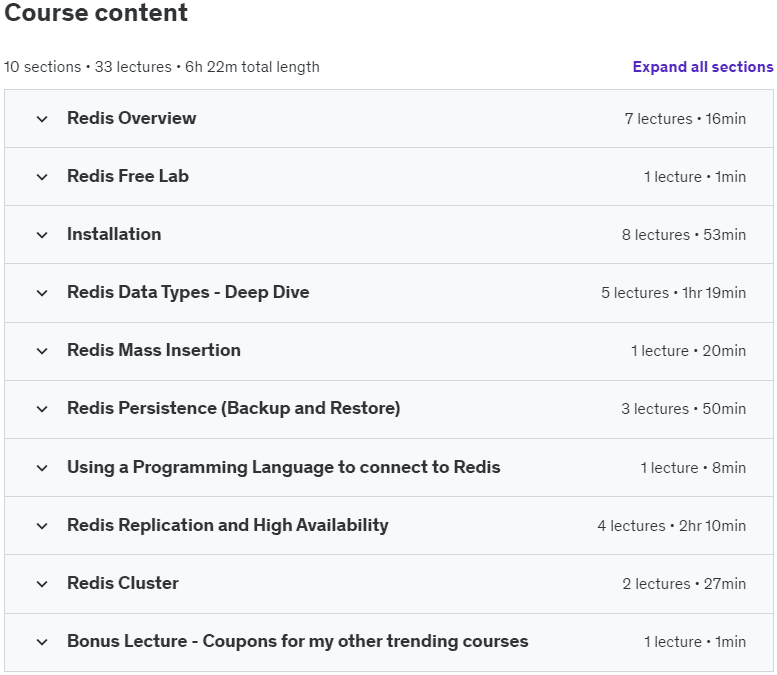Expand Redis Persistence (Backup and Restore) chevron
Viewport: 777px width, 675px height.
click(42, 409)
